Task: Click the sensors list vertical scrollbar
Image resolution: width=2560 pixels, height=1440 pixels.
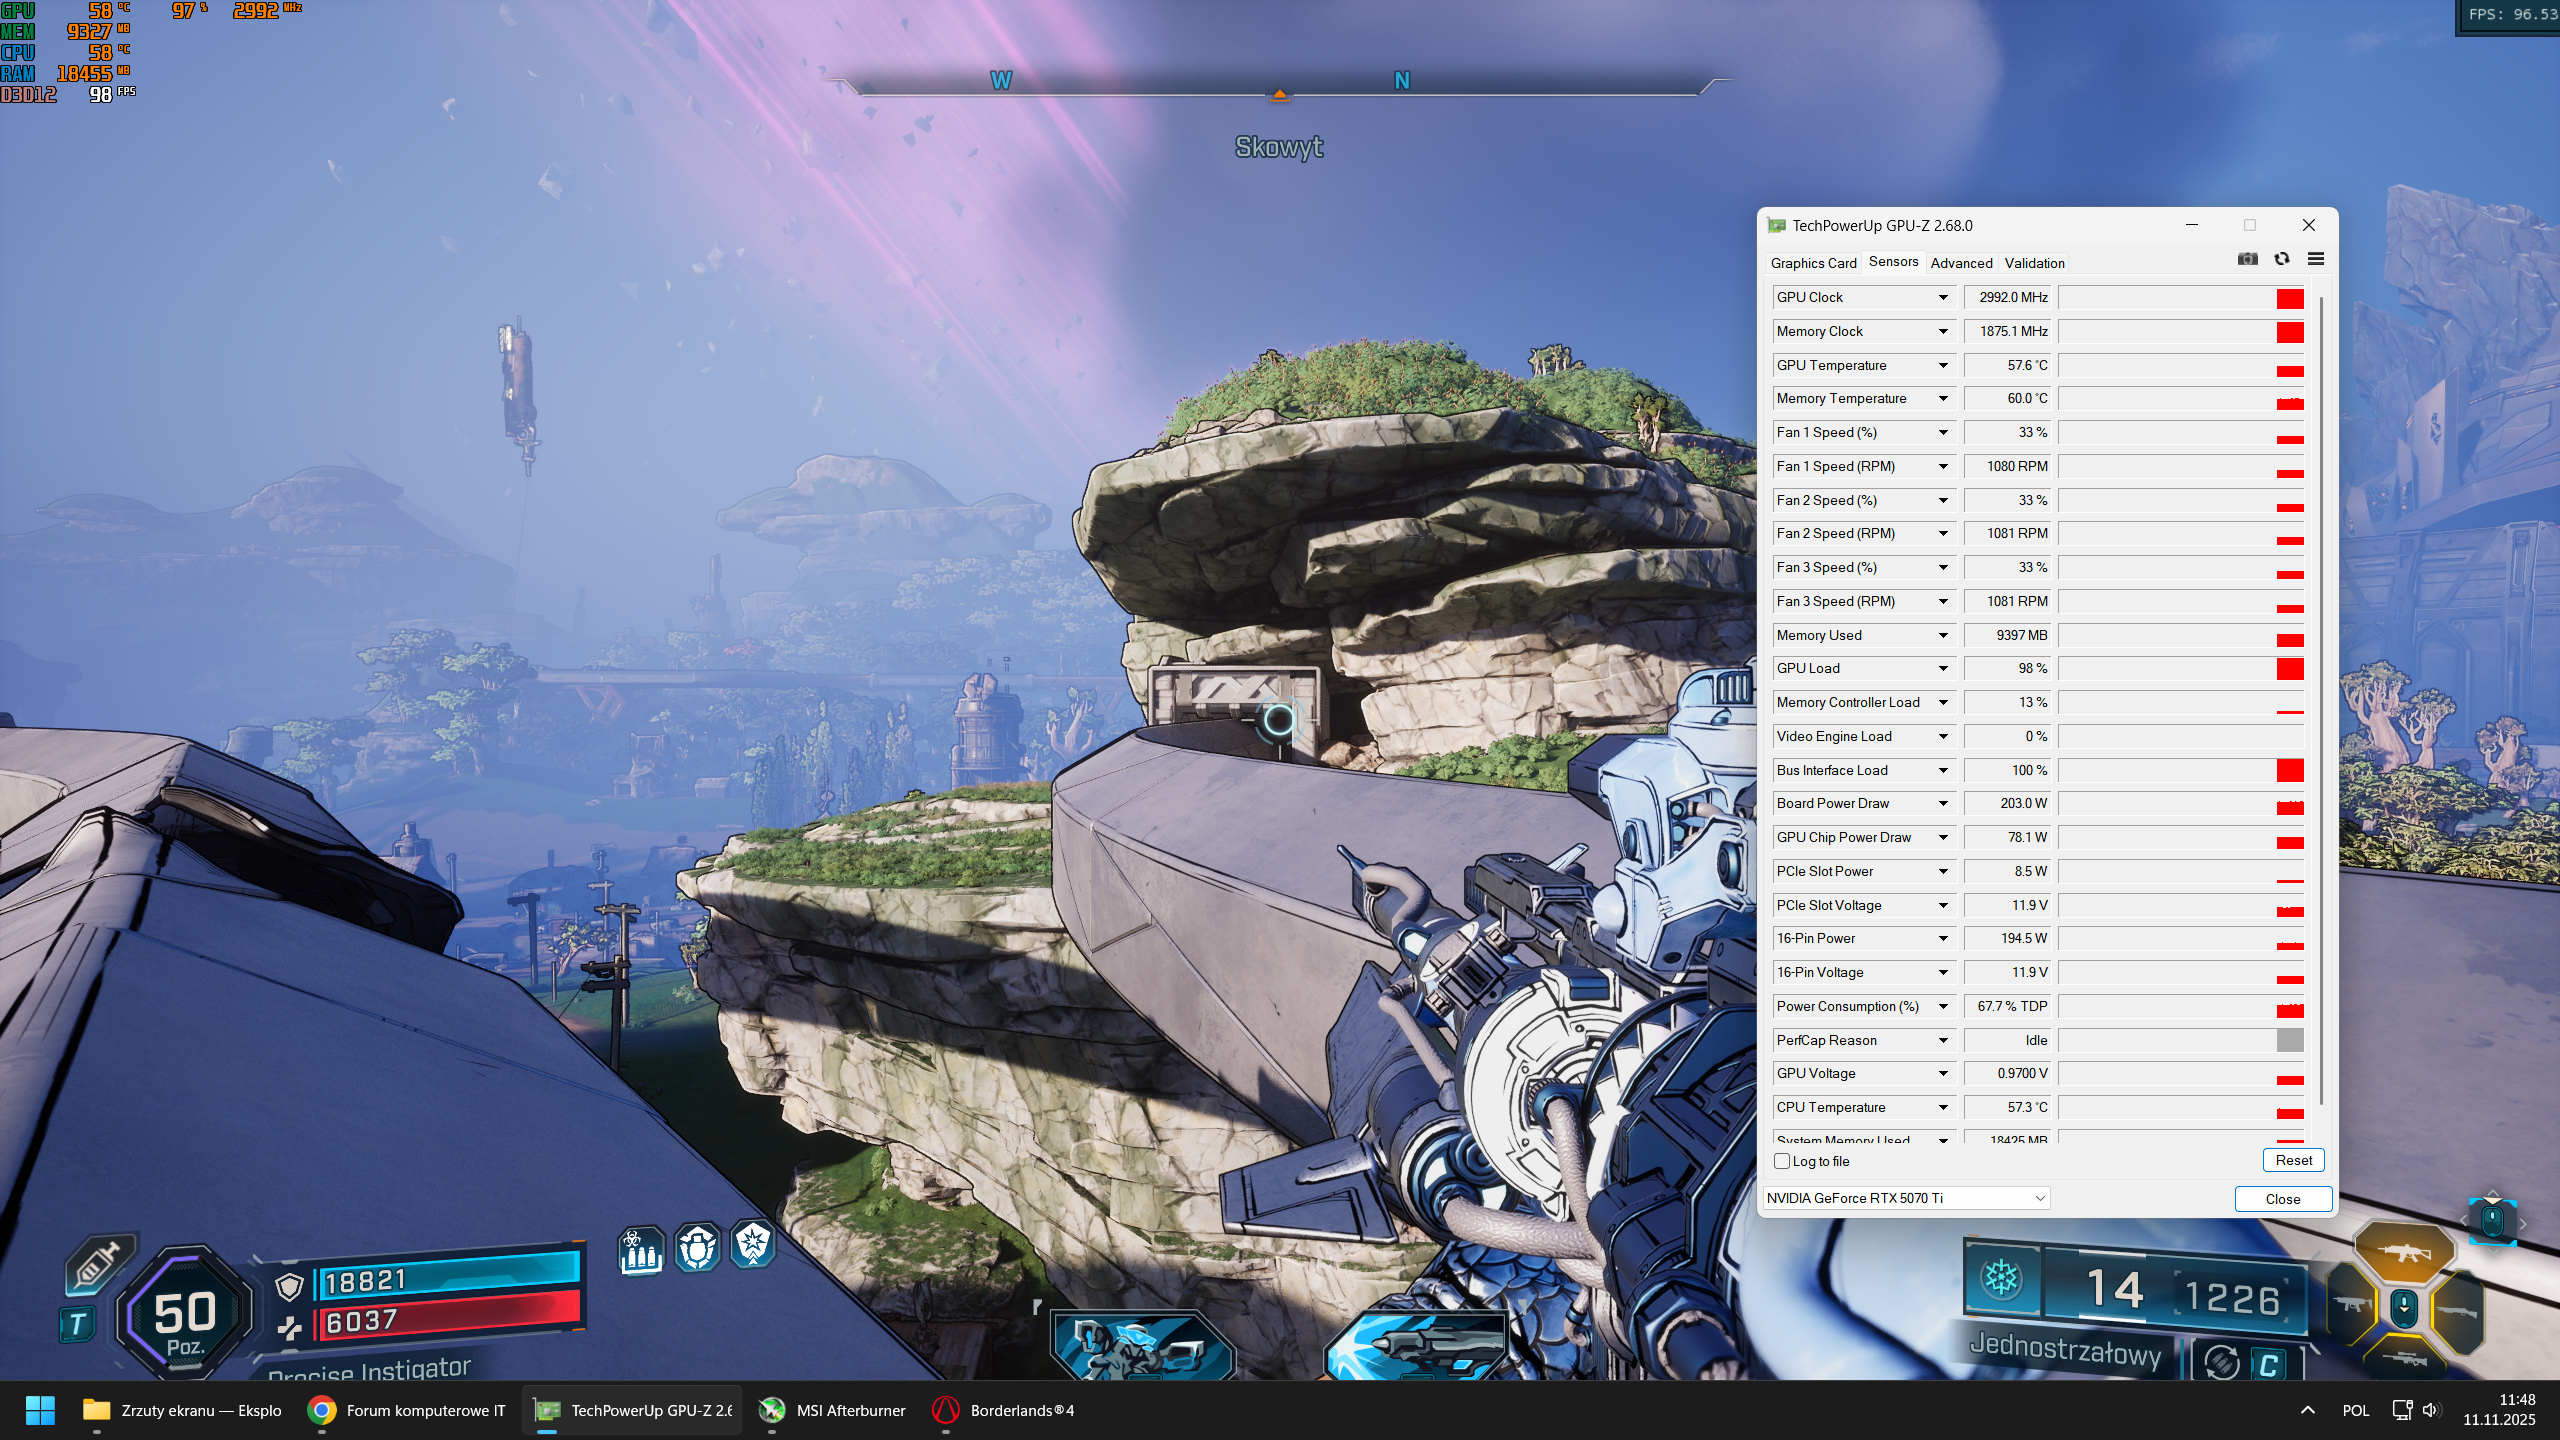Action: click(x=2321, y=700)
